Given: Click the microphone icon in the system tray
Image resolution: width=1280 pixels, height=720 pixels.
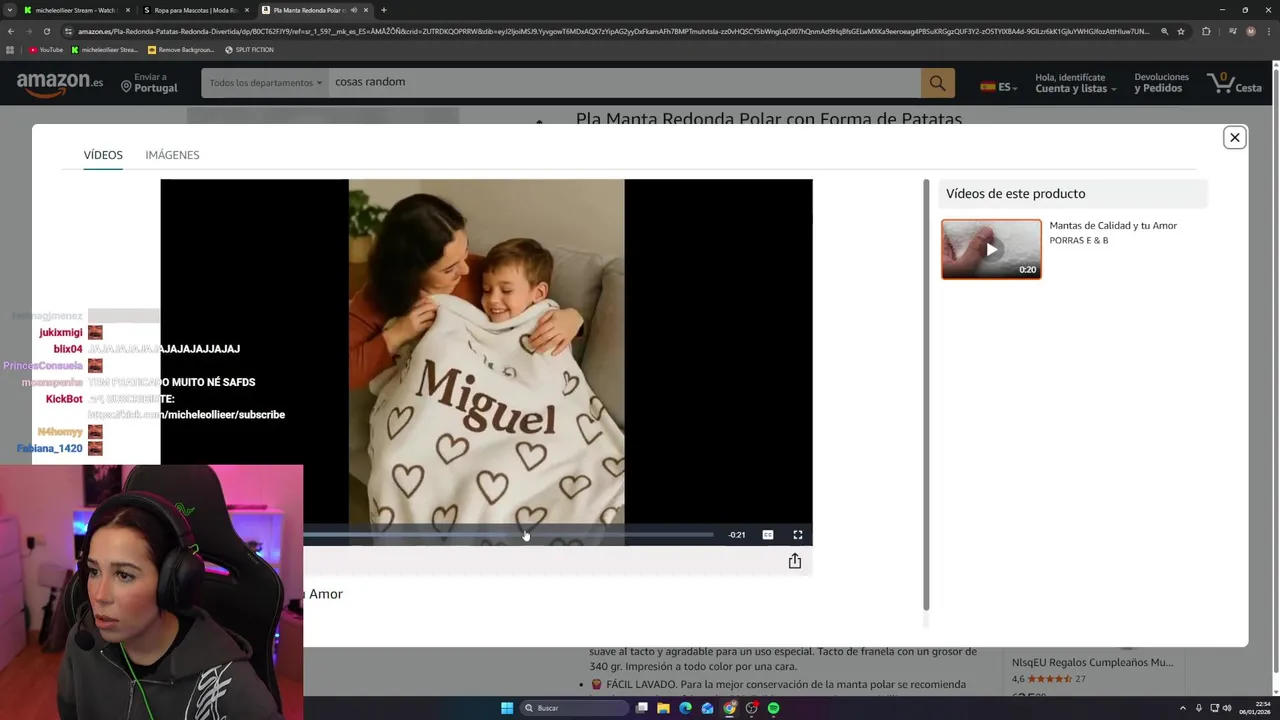Looking at the screenshot, I should (1198, 708).
